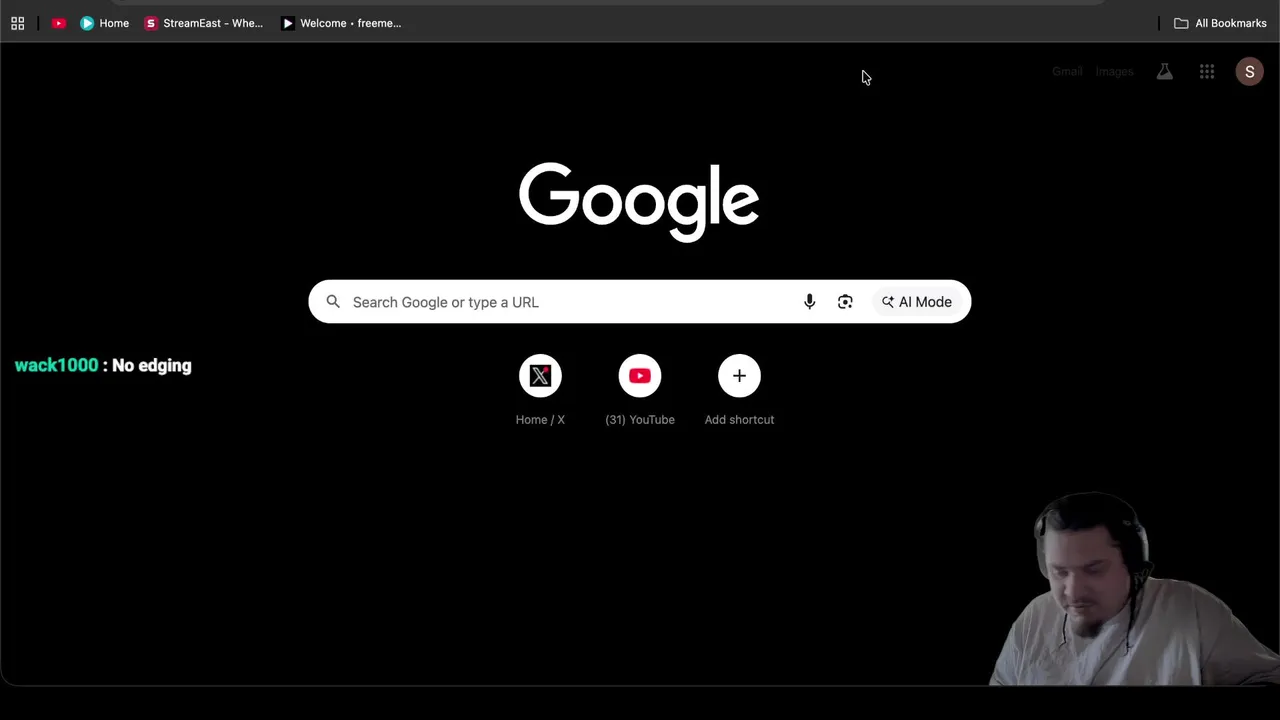
Task: Open the YouTube shortcut tile
Action: (x=640, y=391)
